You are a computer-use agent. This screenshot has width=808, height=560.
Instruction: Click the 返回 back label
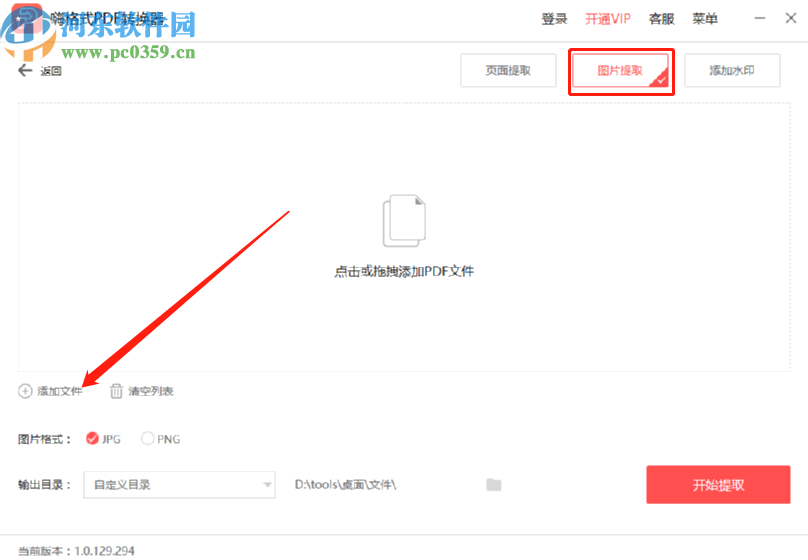tap(51, 71)
